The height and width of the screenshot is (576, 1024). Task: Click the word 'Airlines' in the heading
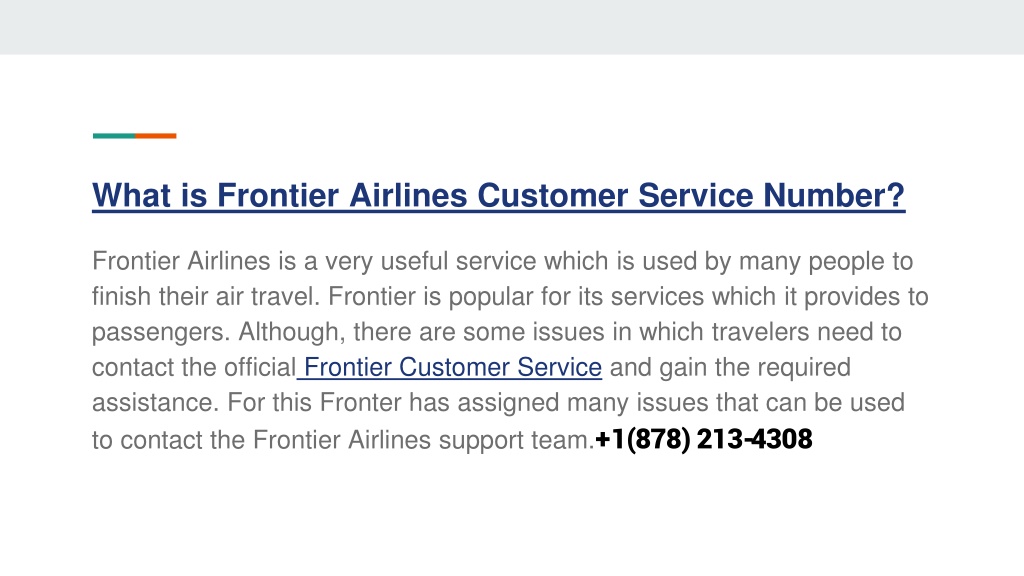pyautogui.click(x=408, y=195)
